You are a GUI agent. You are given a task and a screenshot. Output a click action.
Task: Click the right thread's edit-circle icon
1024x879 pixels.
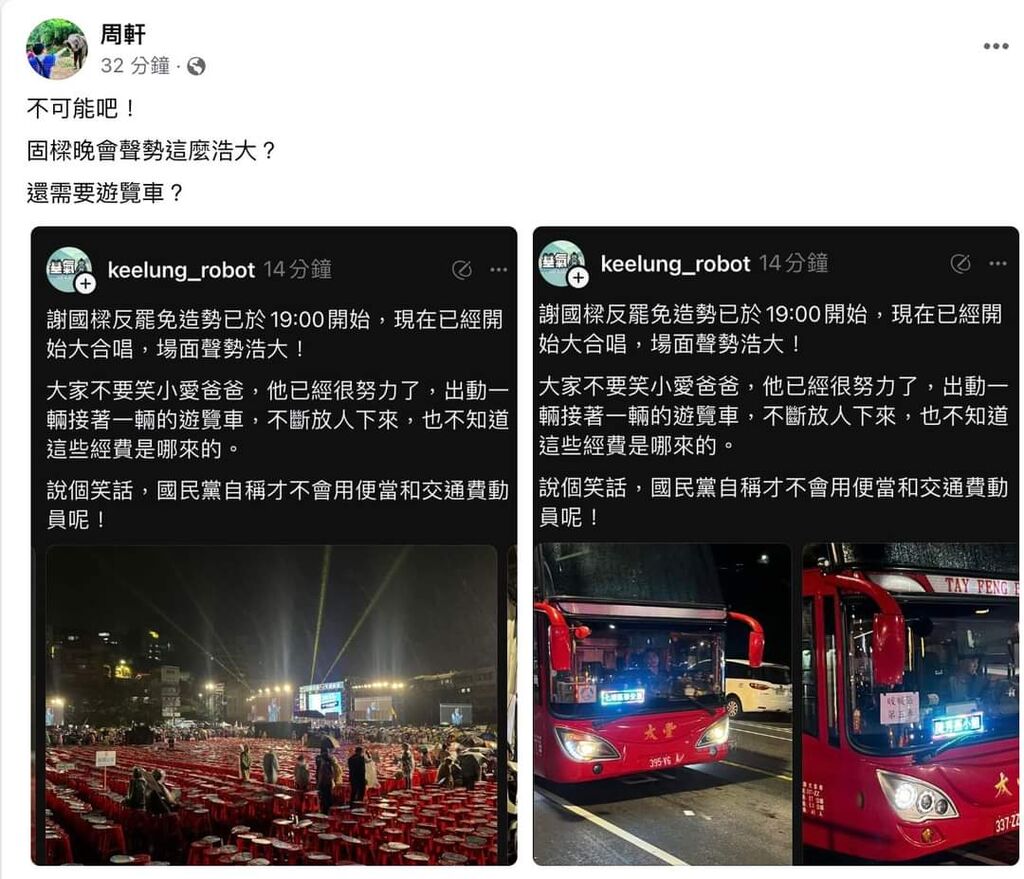(960, 264)
